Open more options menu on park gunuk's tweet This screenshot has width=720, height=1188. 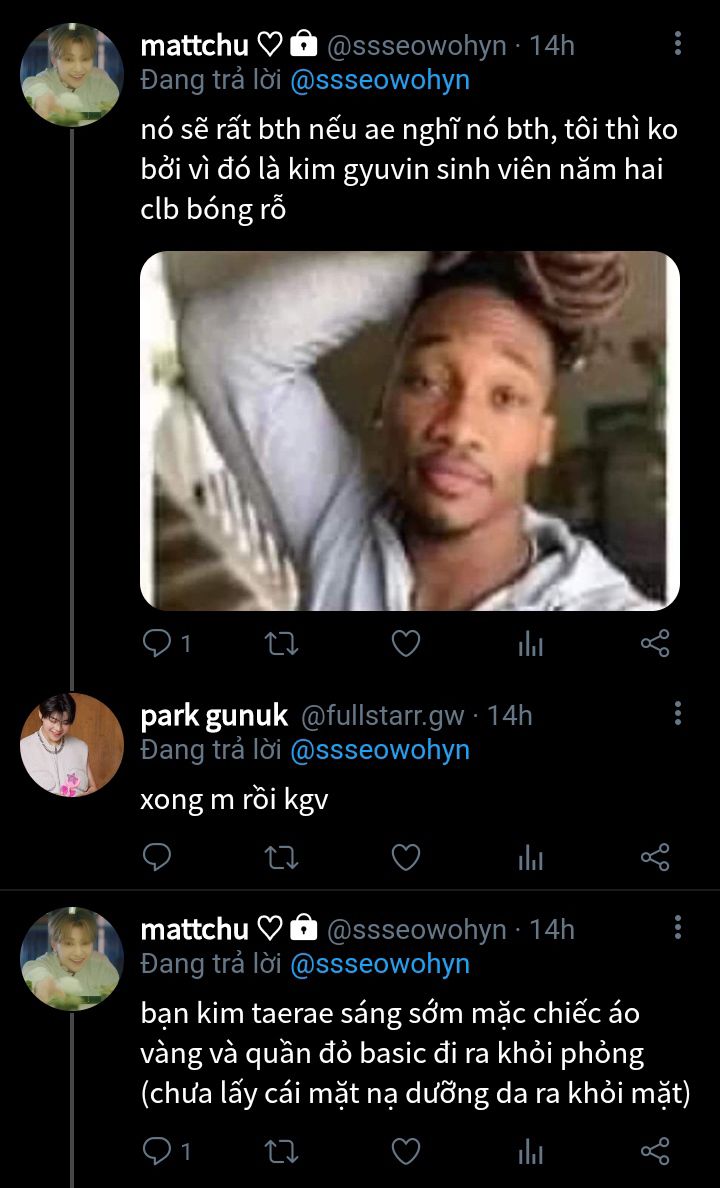pos(678,714)
